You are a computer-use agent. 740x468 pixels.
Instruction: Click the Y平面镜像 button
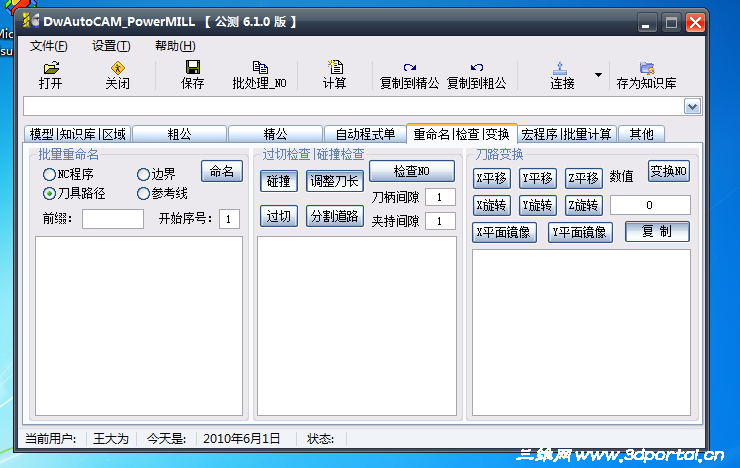point(580,232)
